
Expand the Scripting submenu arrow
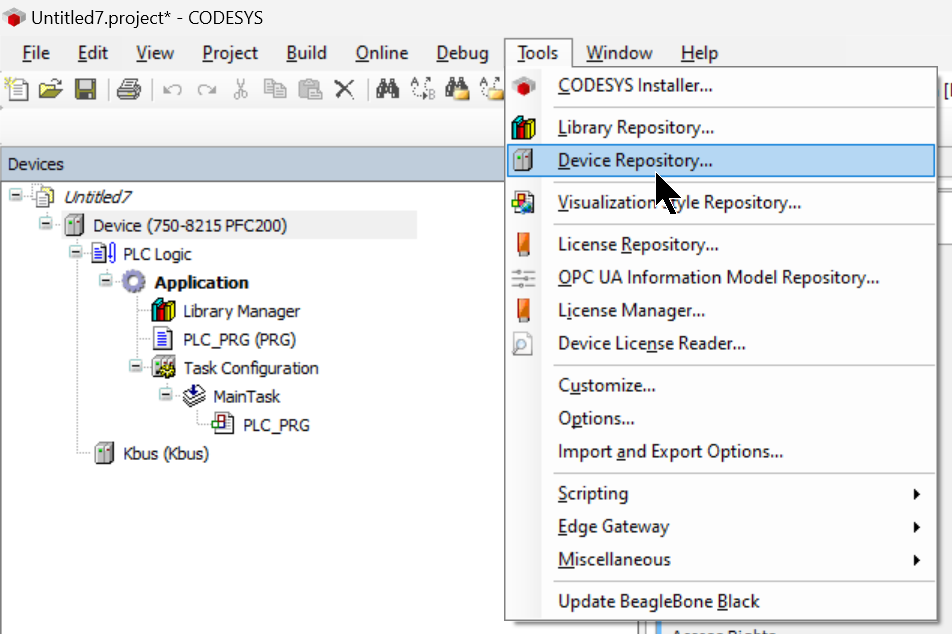click(917, 494)
